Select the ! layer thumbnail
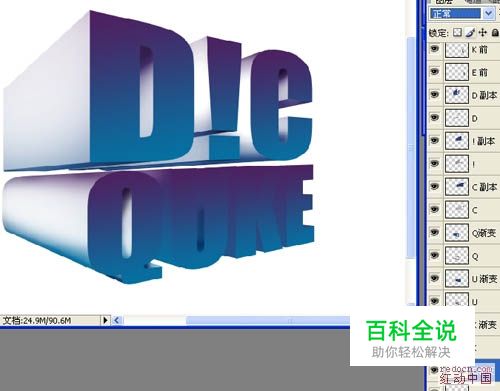The width and height of the screenshot is (500, 391). [x=457, y=164]
